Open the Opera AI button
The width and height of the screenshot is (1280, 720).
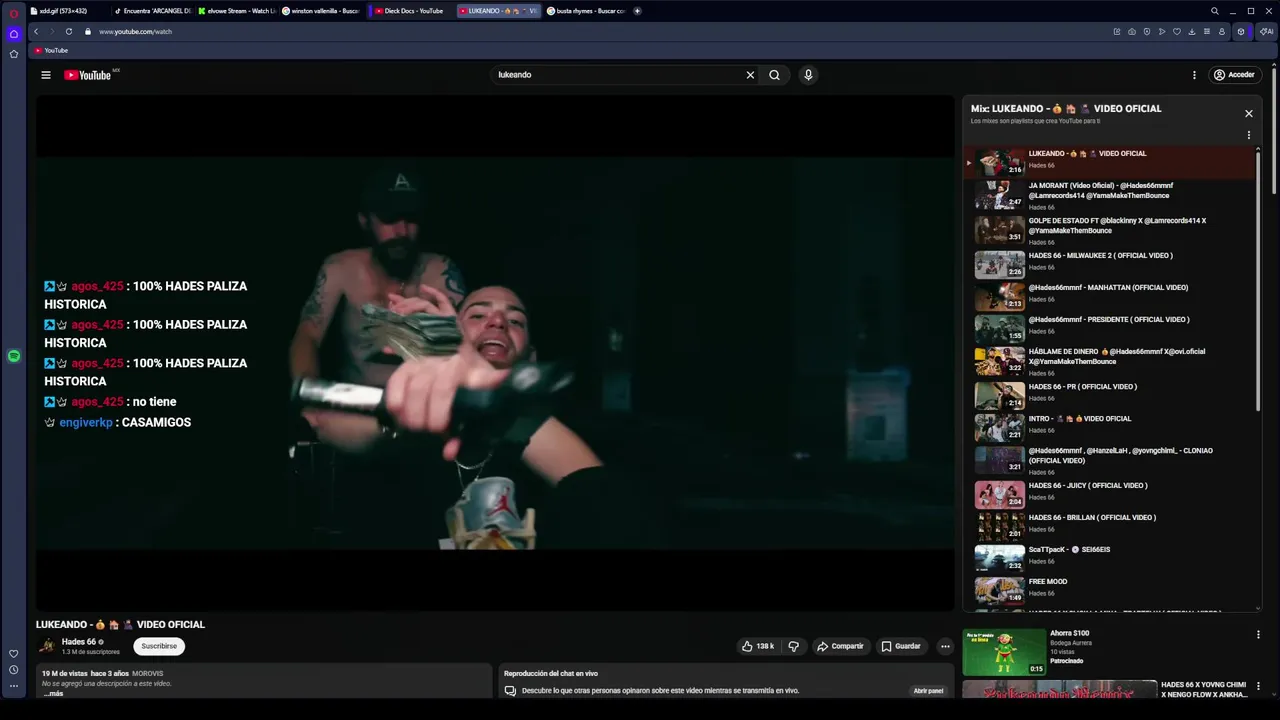pyautogui.click(x=1267, y=32)
